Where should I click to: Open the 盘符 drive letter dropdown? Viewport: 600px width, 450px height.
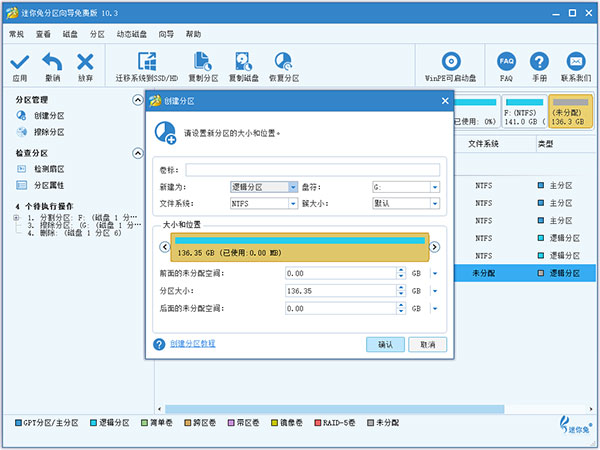pyautogui.click(x=435, y=186)
